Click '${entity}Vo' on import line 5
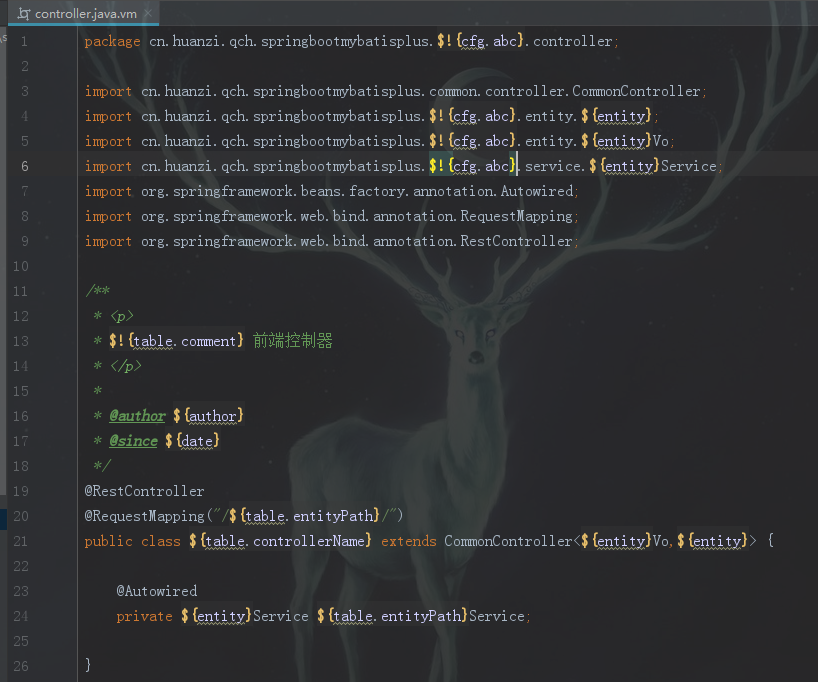Screen dimensions: 818x682 click(x=624, y=141)
